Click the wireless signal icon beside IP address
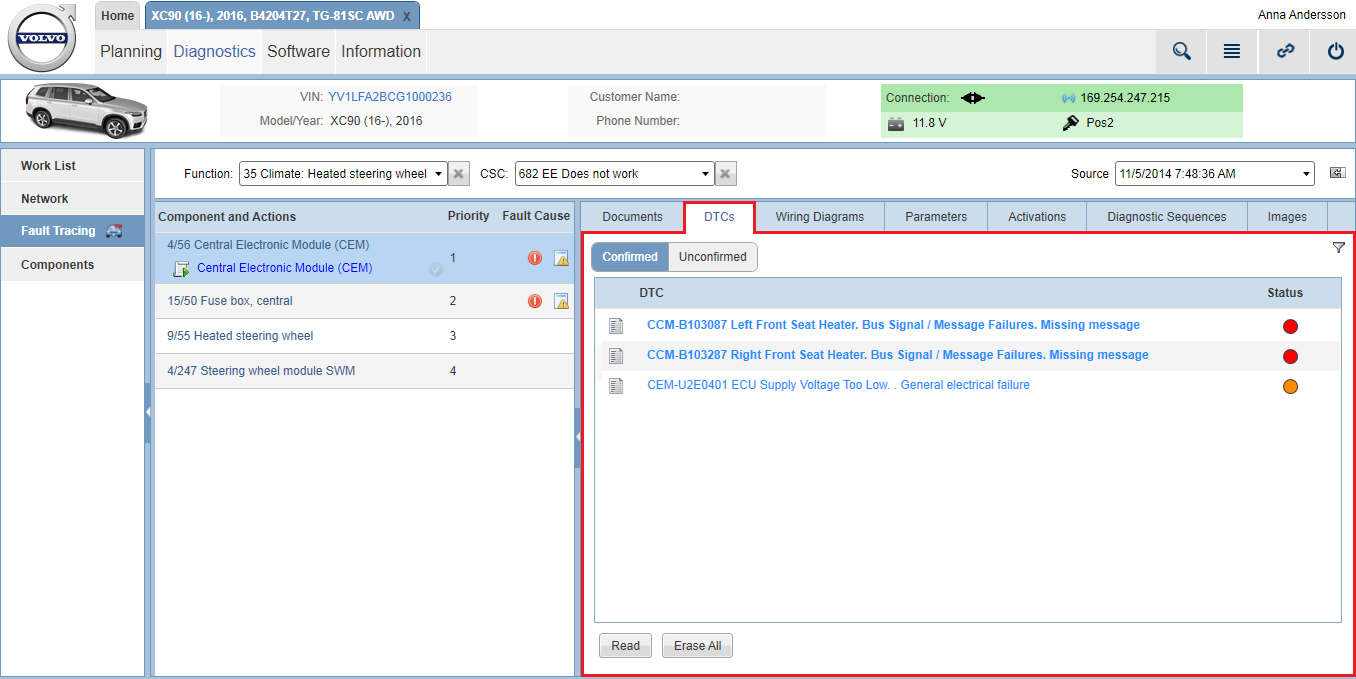1356x679 pixels. coord(1068,98)
